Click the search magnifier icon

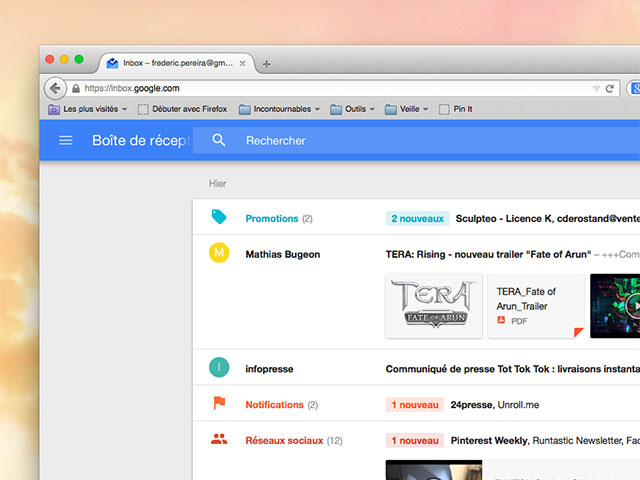(x=219, y=140)
